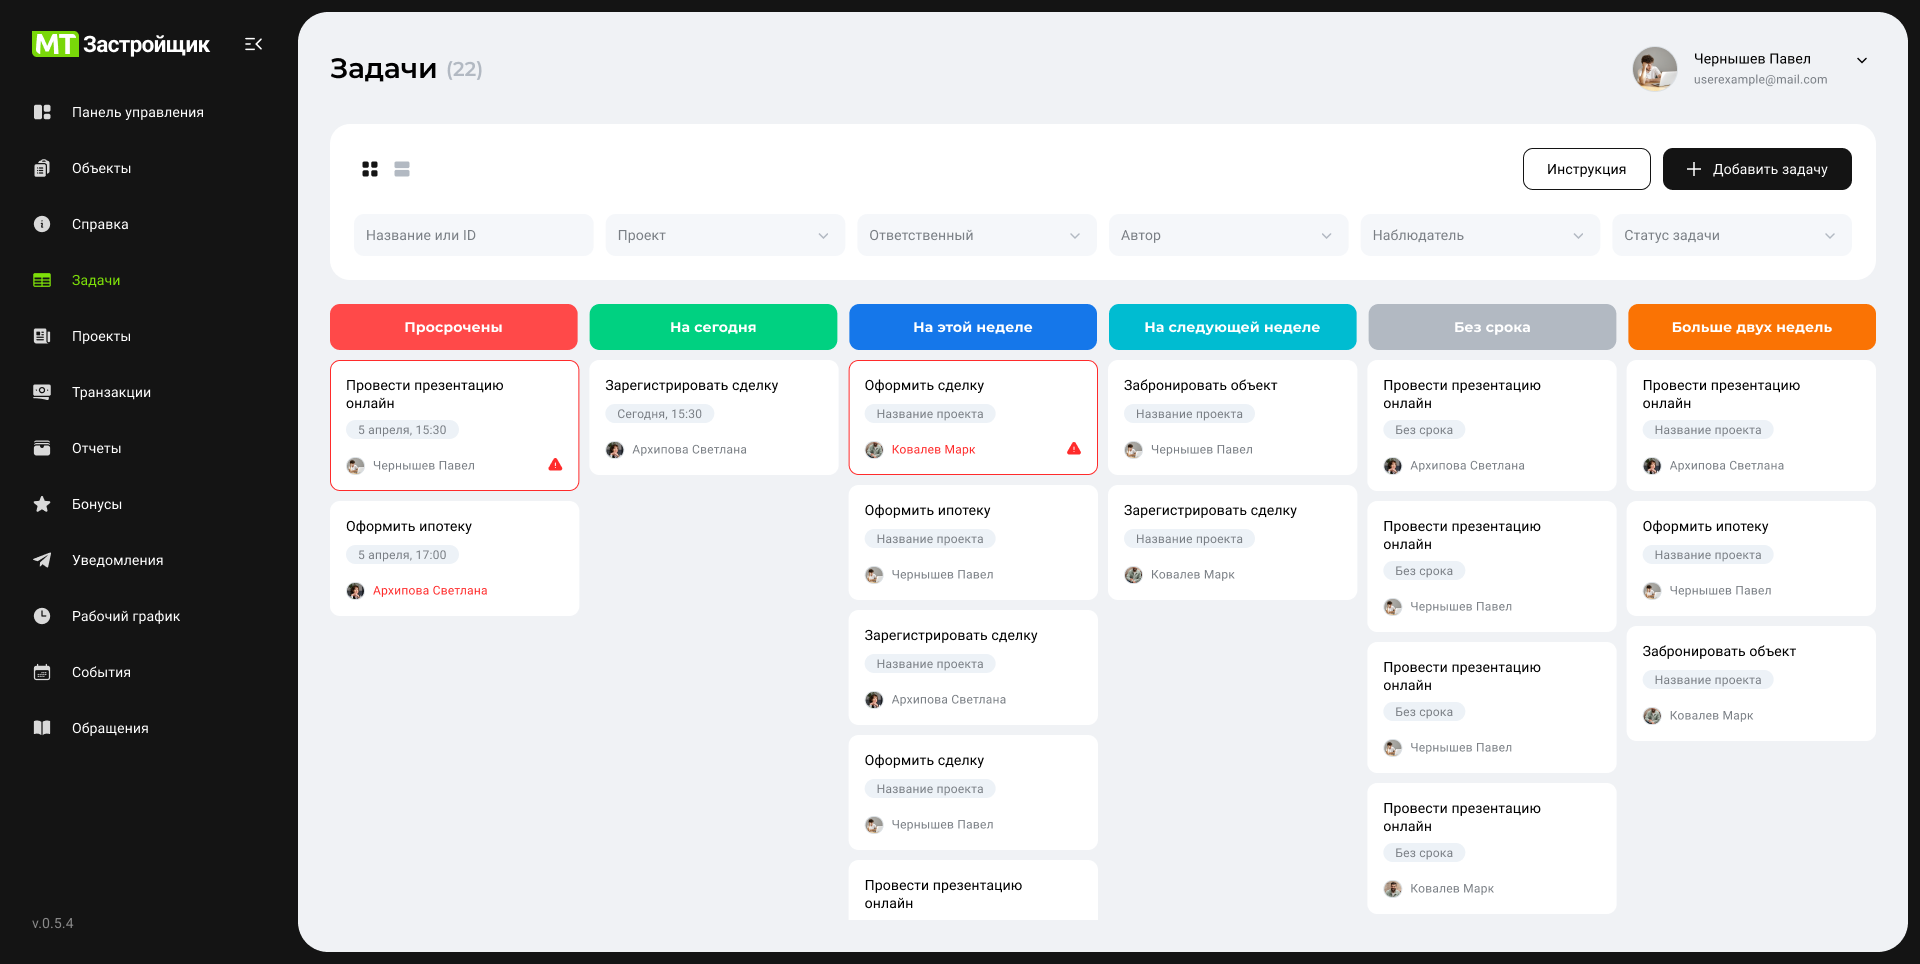Open the Справка section
This screenshot has width=1920, height=964.
[x=99, y=224]
